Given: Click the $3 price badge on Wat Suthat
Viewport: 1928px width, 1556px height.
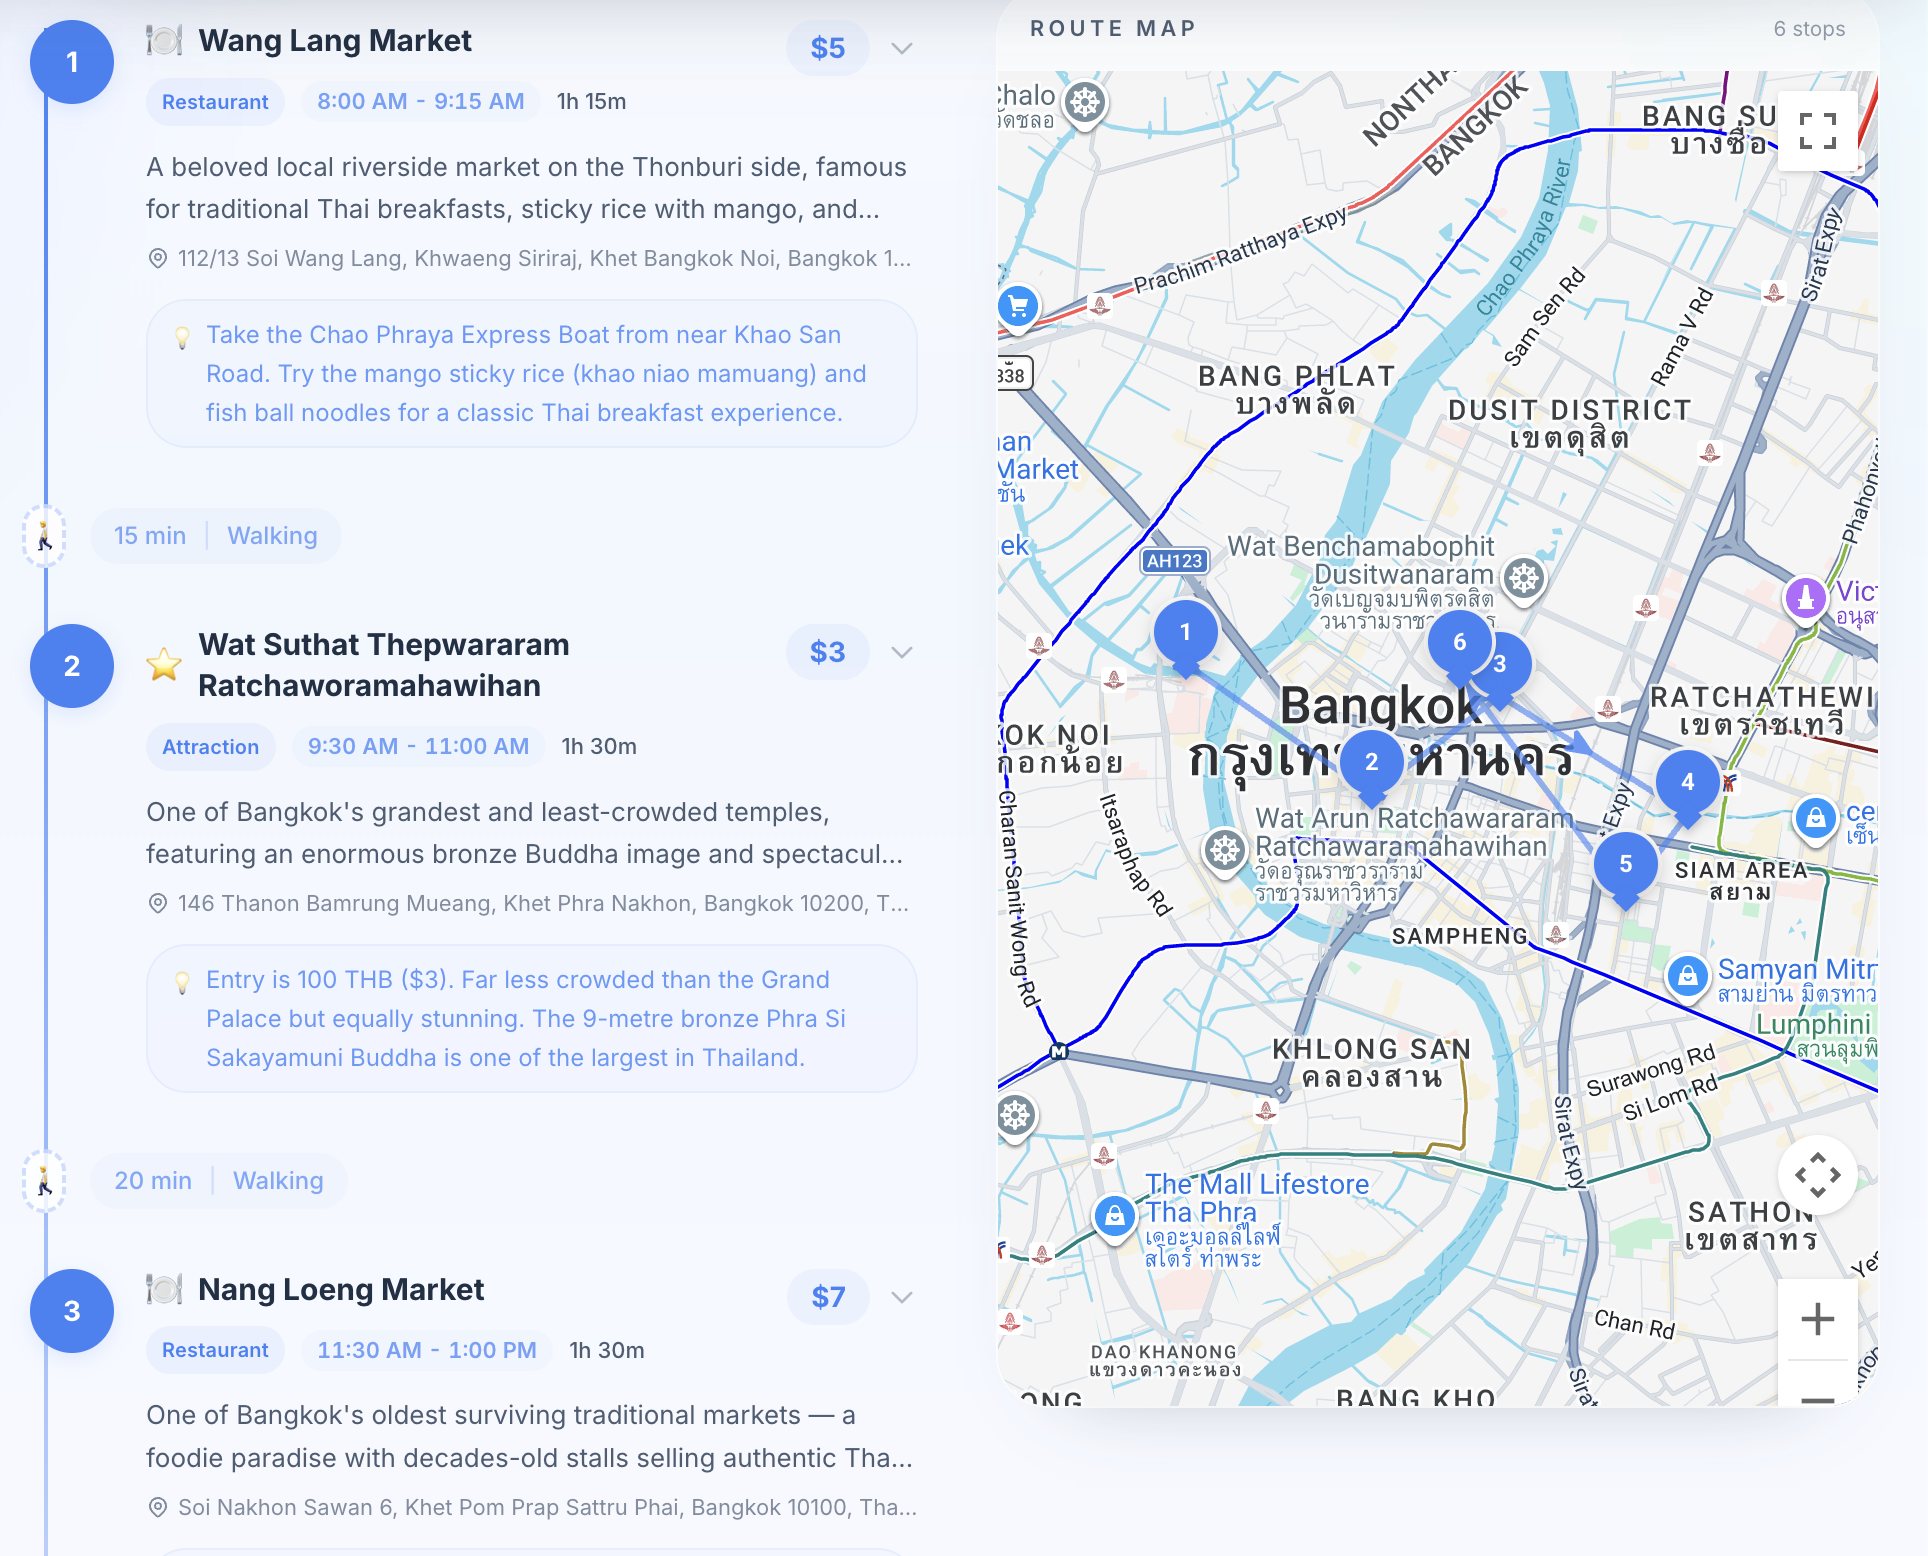Looking at the screenshot, I should [x=827, y=651].
